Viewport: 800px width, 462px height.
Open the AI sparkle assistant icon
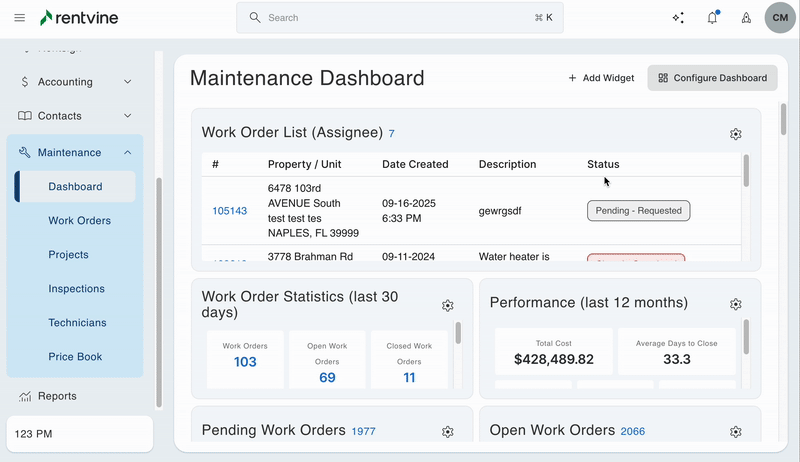678,18
